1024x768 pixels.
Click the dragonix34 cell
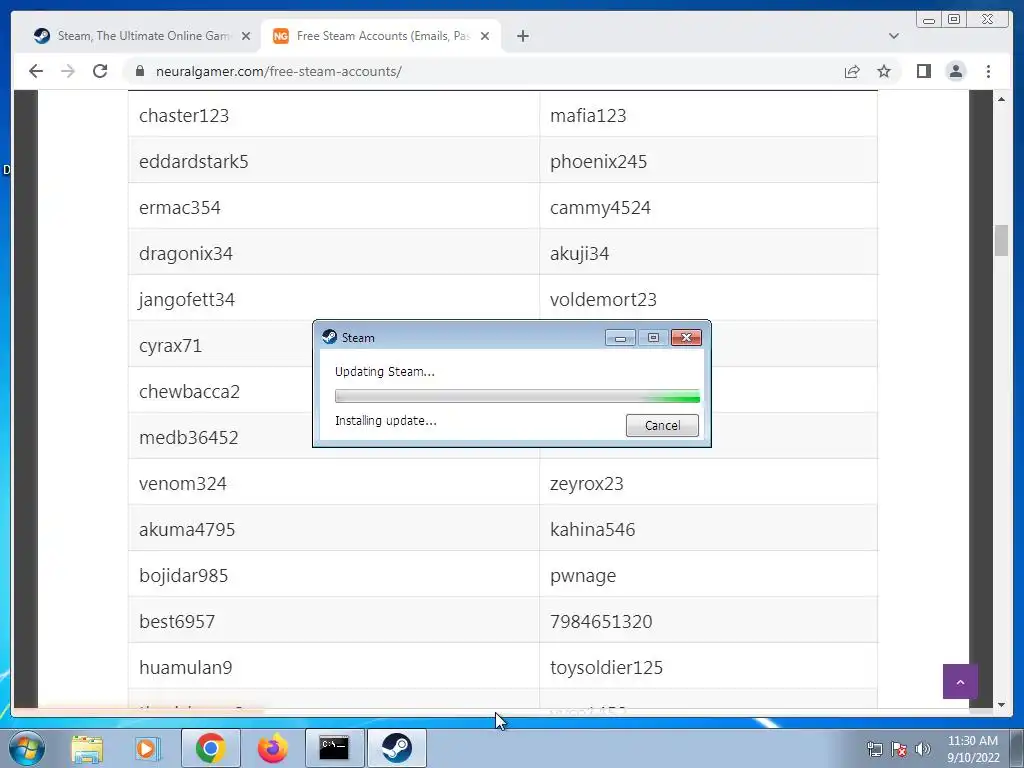tap(334, 252)
